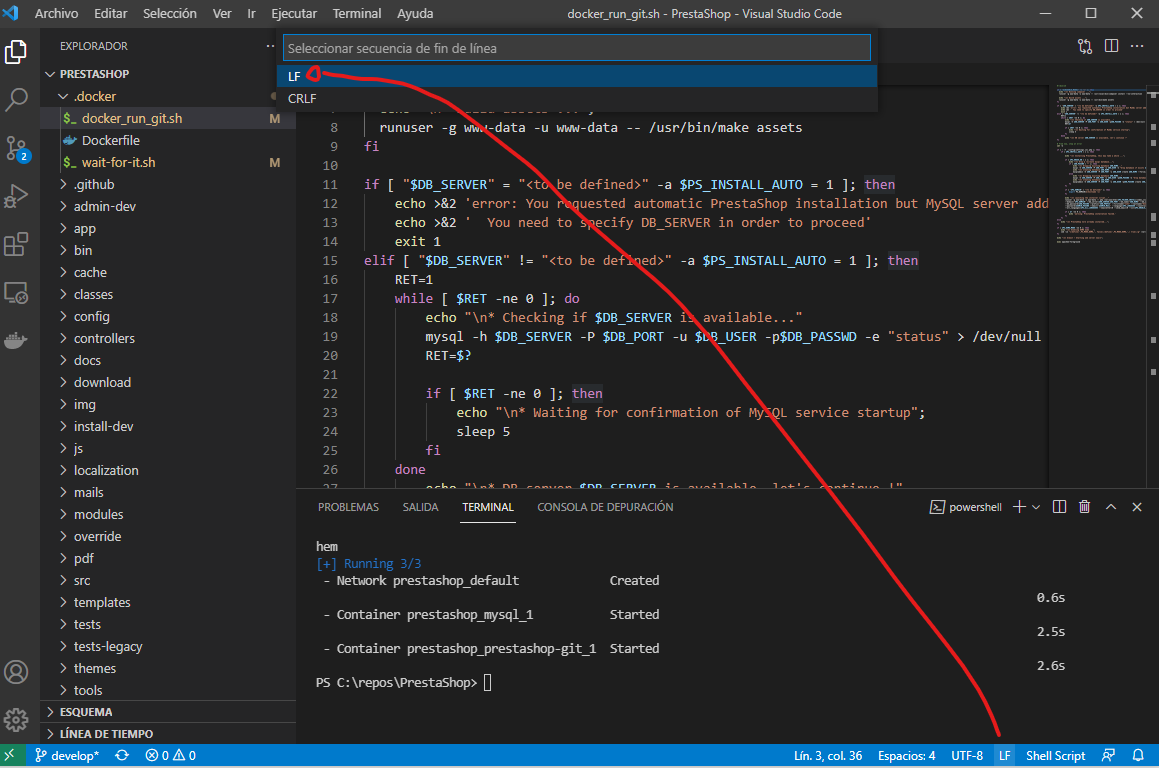The height and width of the screenshot is (768, 1159).
Task: Open the Run and Debug view
Action: (x=16, y=196)
